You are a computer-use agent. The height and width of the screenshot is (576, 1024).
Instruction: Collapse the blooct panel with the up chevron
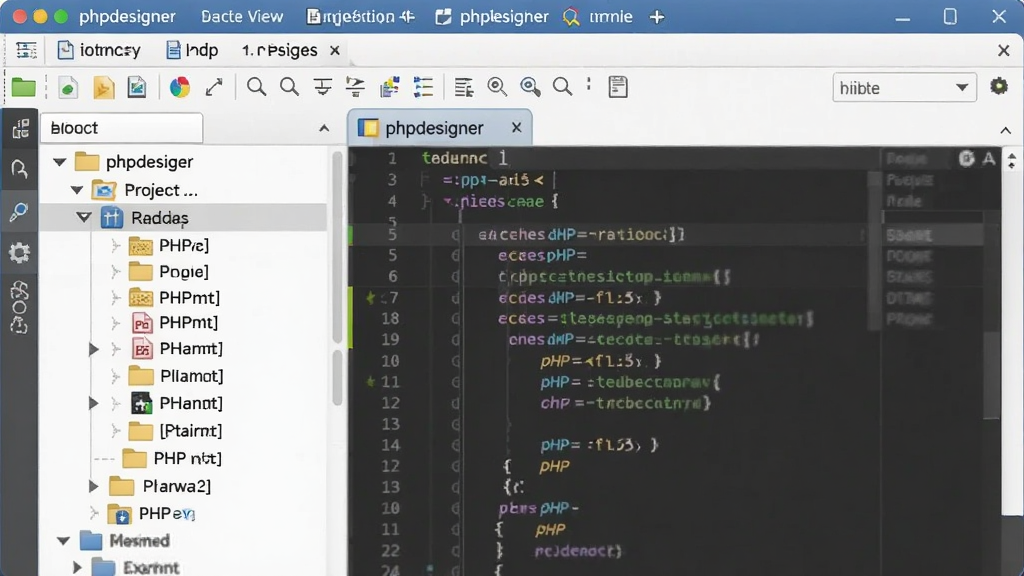click(324, 128)
